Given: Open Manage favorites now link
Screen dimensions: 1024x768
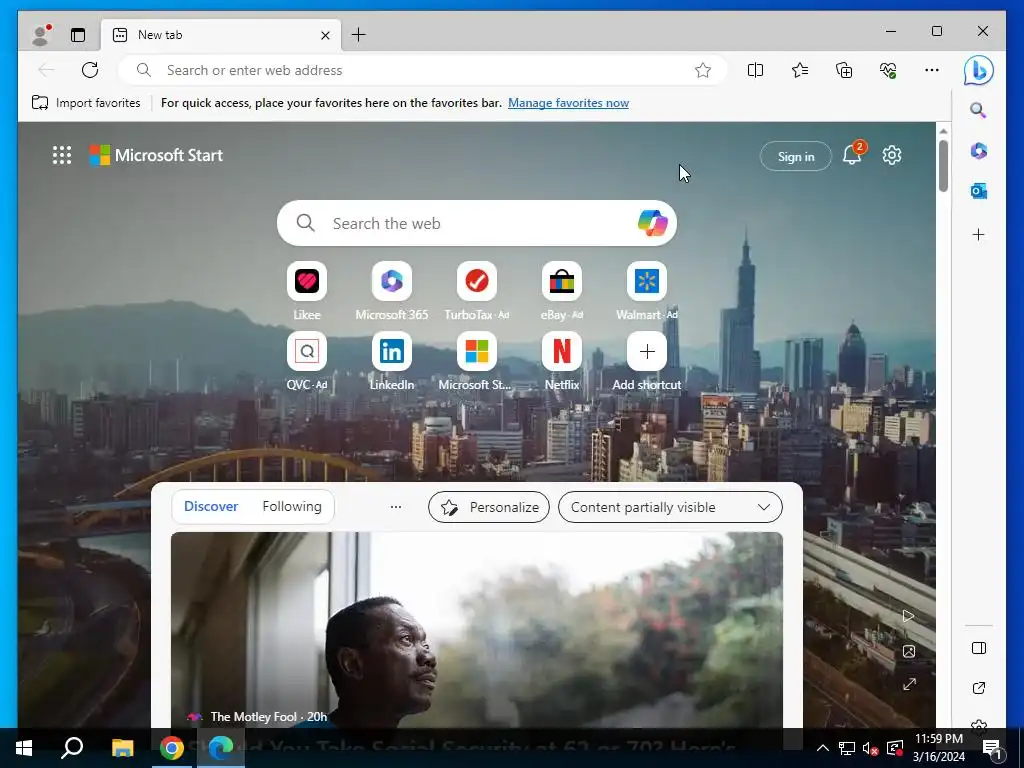Looking at the screenshot, I should (568, 103).
